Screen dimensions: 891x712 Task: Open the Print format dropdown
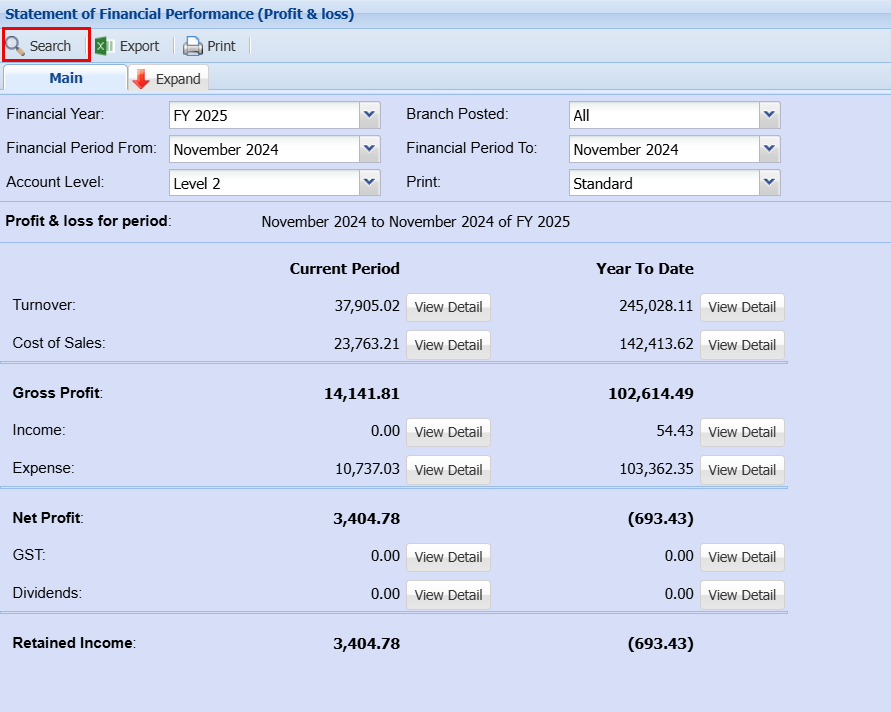pos(769,183)
